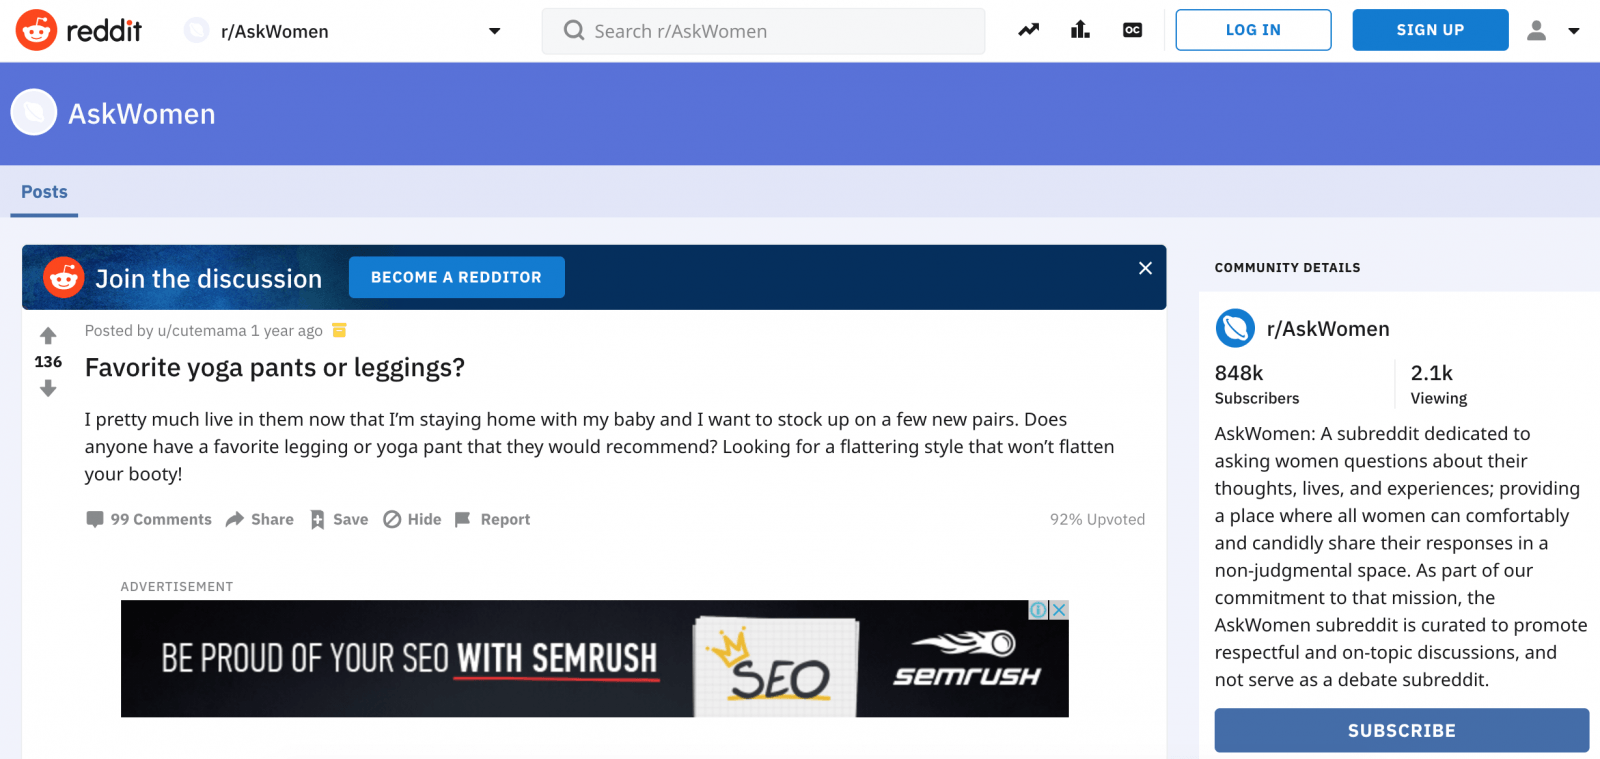Click the yellow archived post icon
The width and height of the screenshot is (1600, 759).
[x=339, y=330]
